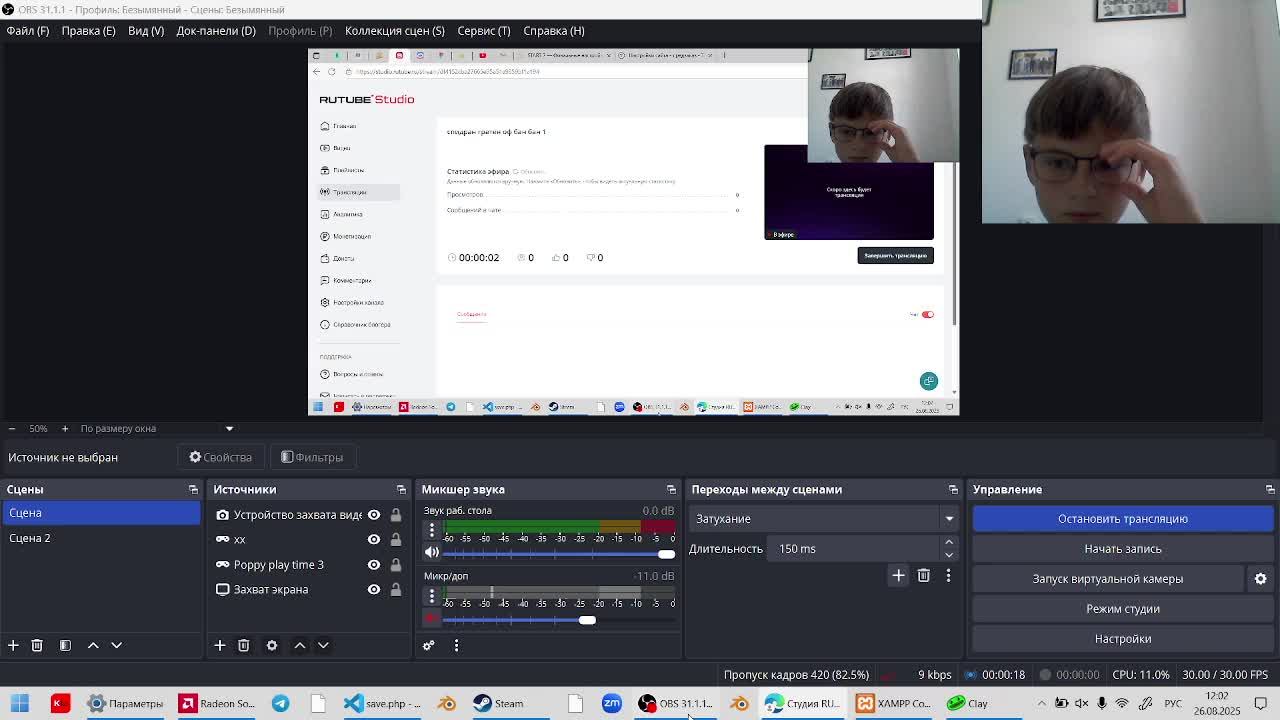This screenshot has width=1280, height=720.
Task: Move source up in Источники list
Action: tap(299, 645)
